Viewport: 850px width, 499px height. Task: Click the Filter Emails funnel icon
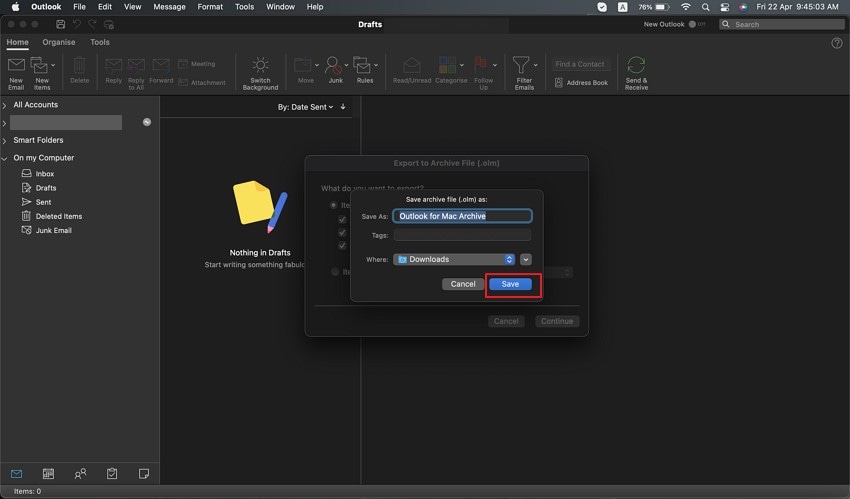click(521, 65)
